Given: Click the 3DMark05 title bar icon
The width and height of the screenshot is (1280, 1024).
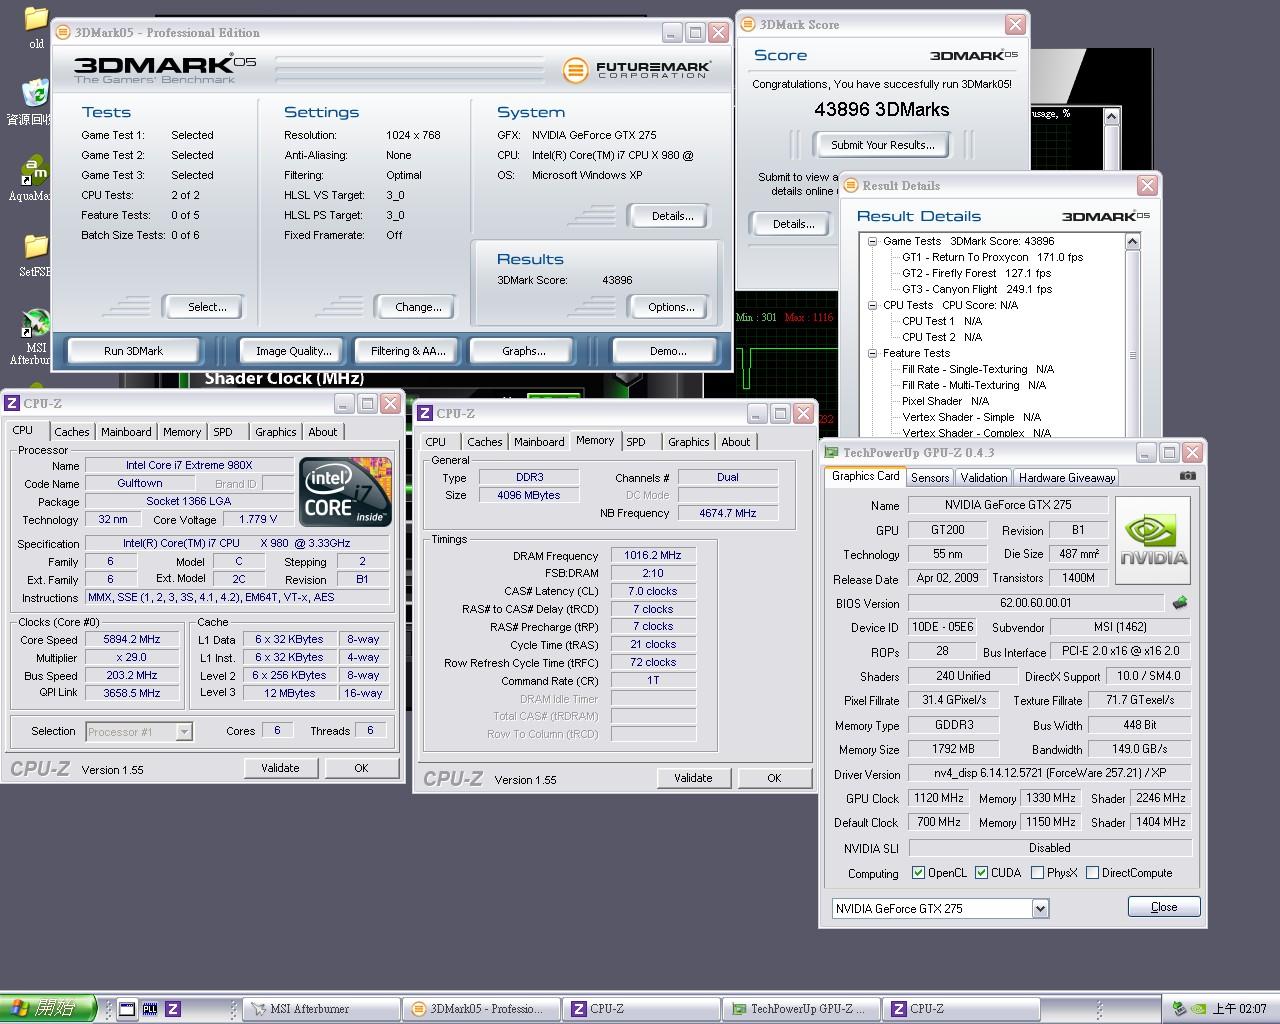Looking at the screenshot, I should coord(63,33).
